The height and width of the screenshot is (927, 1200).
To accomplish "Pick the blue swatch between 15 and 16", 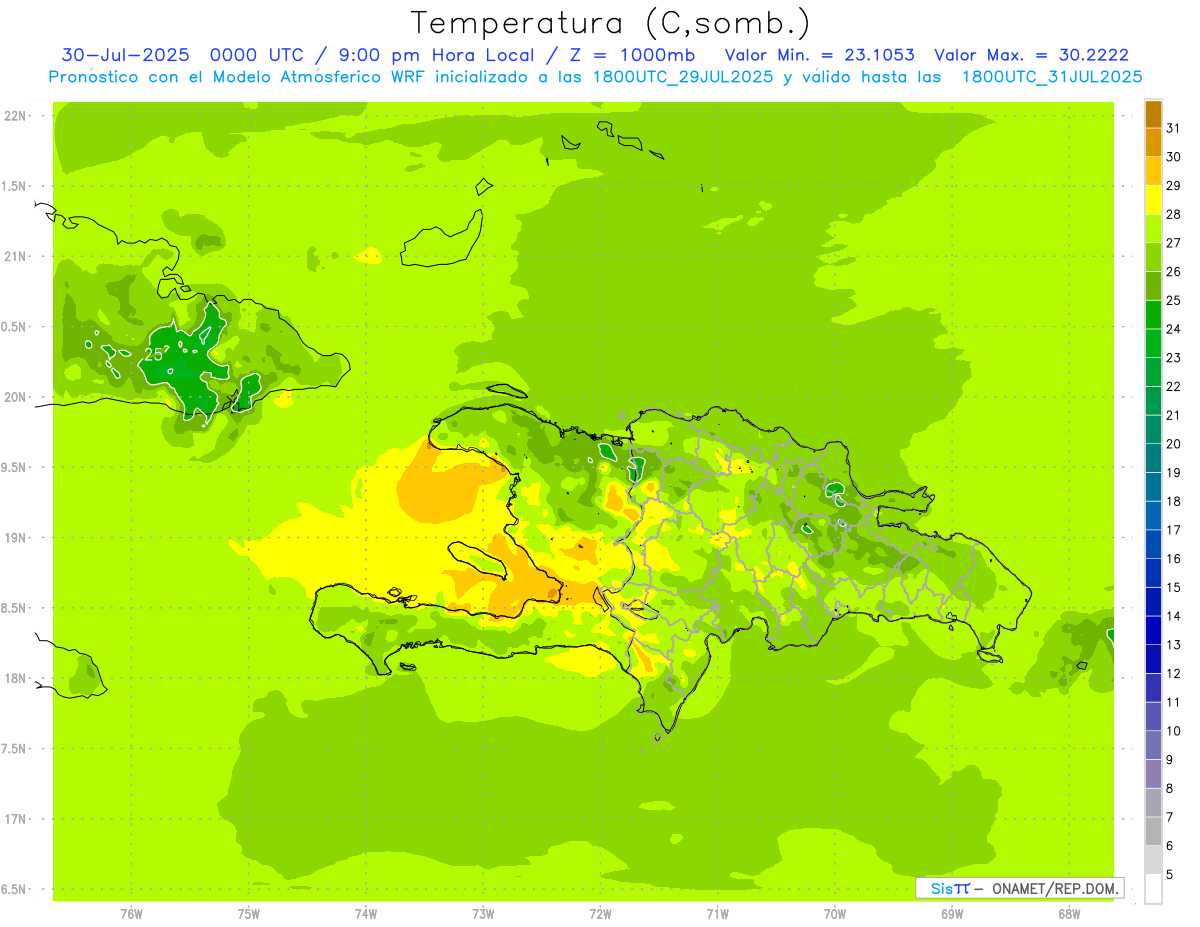I will (x=1153, y=573).
